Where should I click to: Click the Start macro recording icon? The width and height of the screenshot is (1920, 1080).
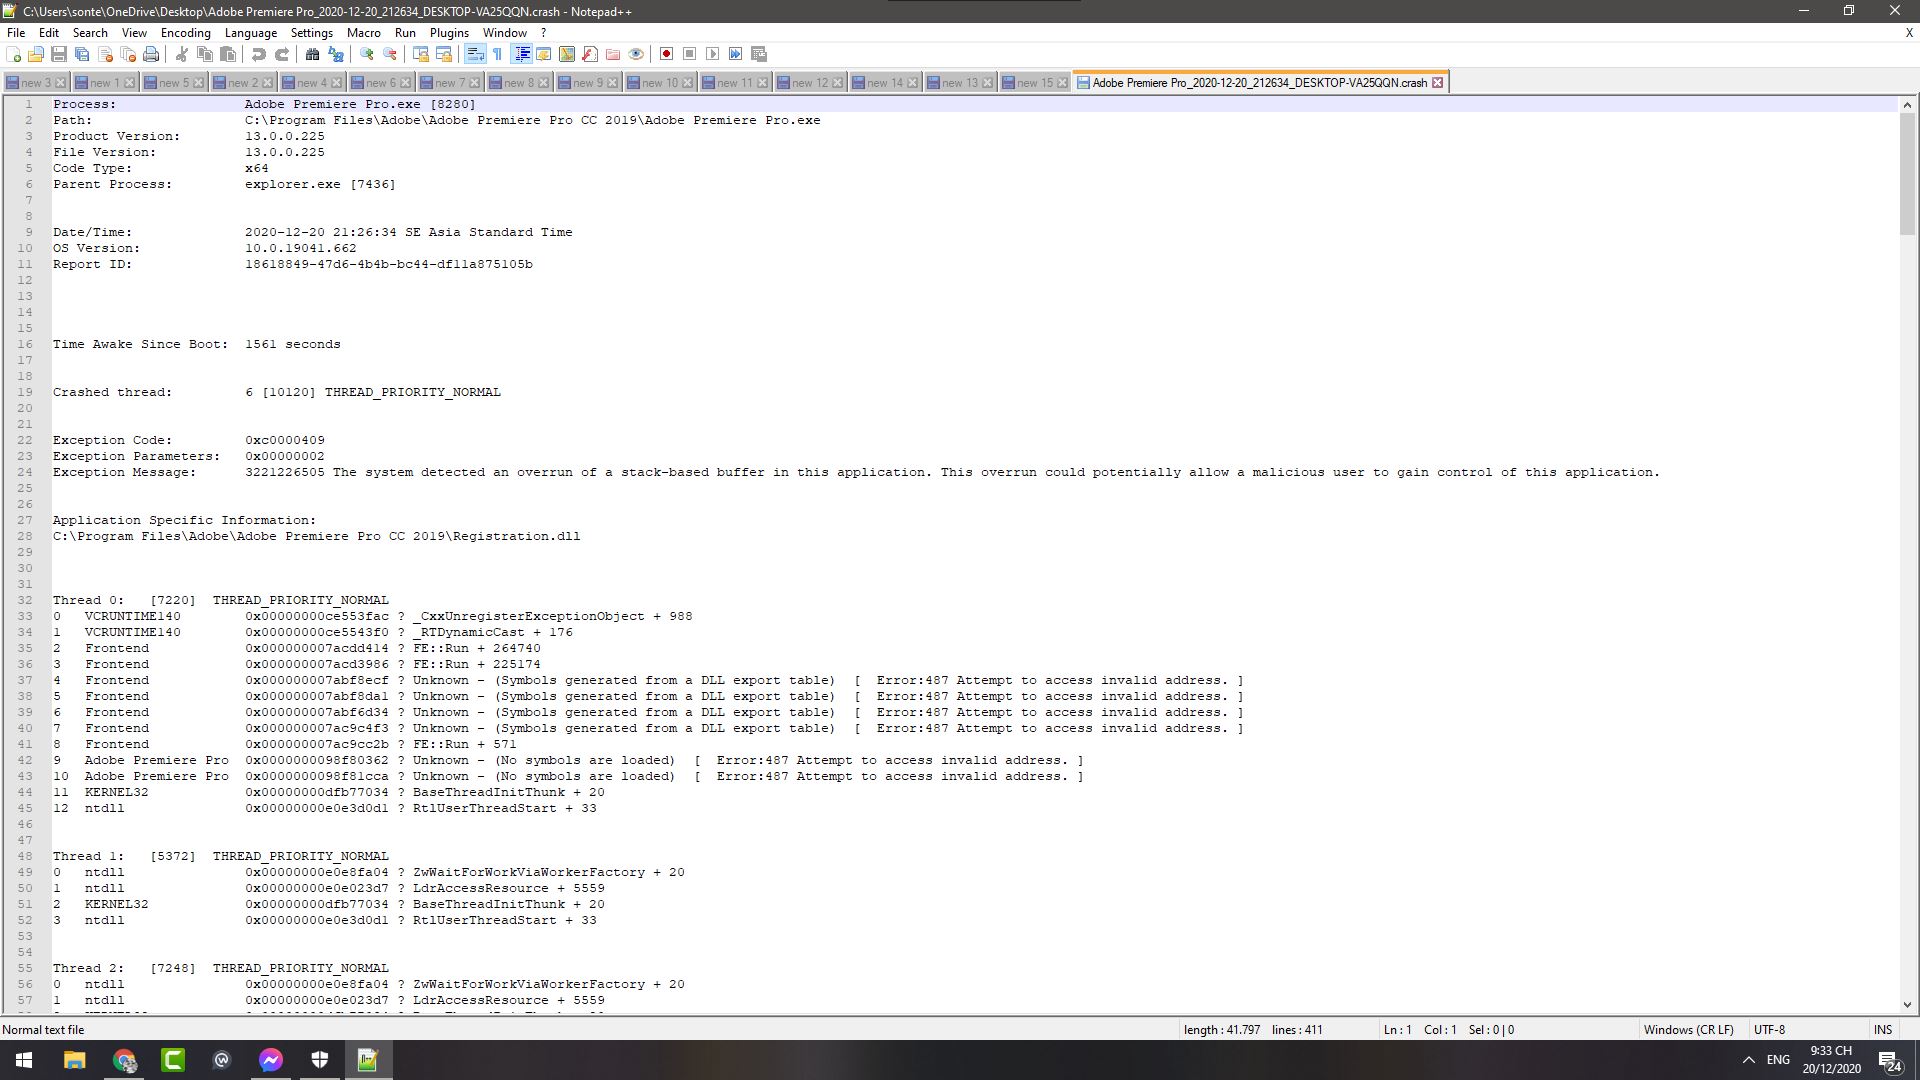pos(666,54)
